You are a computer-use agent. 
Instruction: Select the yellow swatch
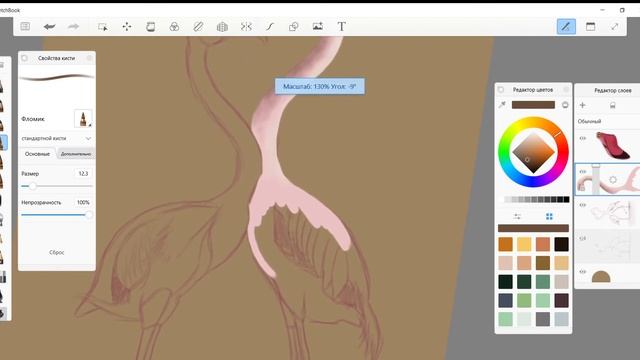tap(524, 244)
